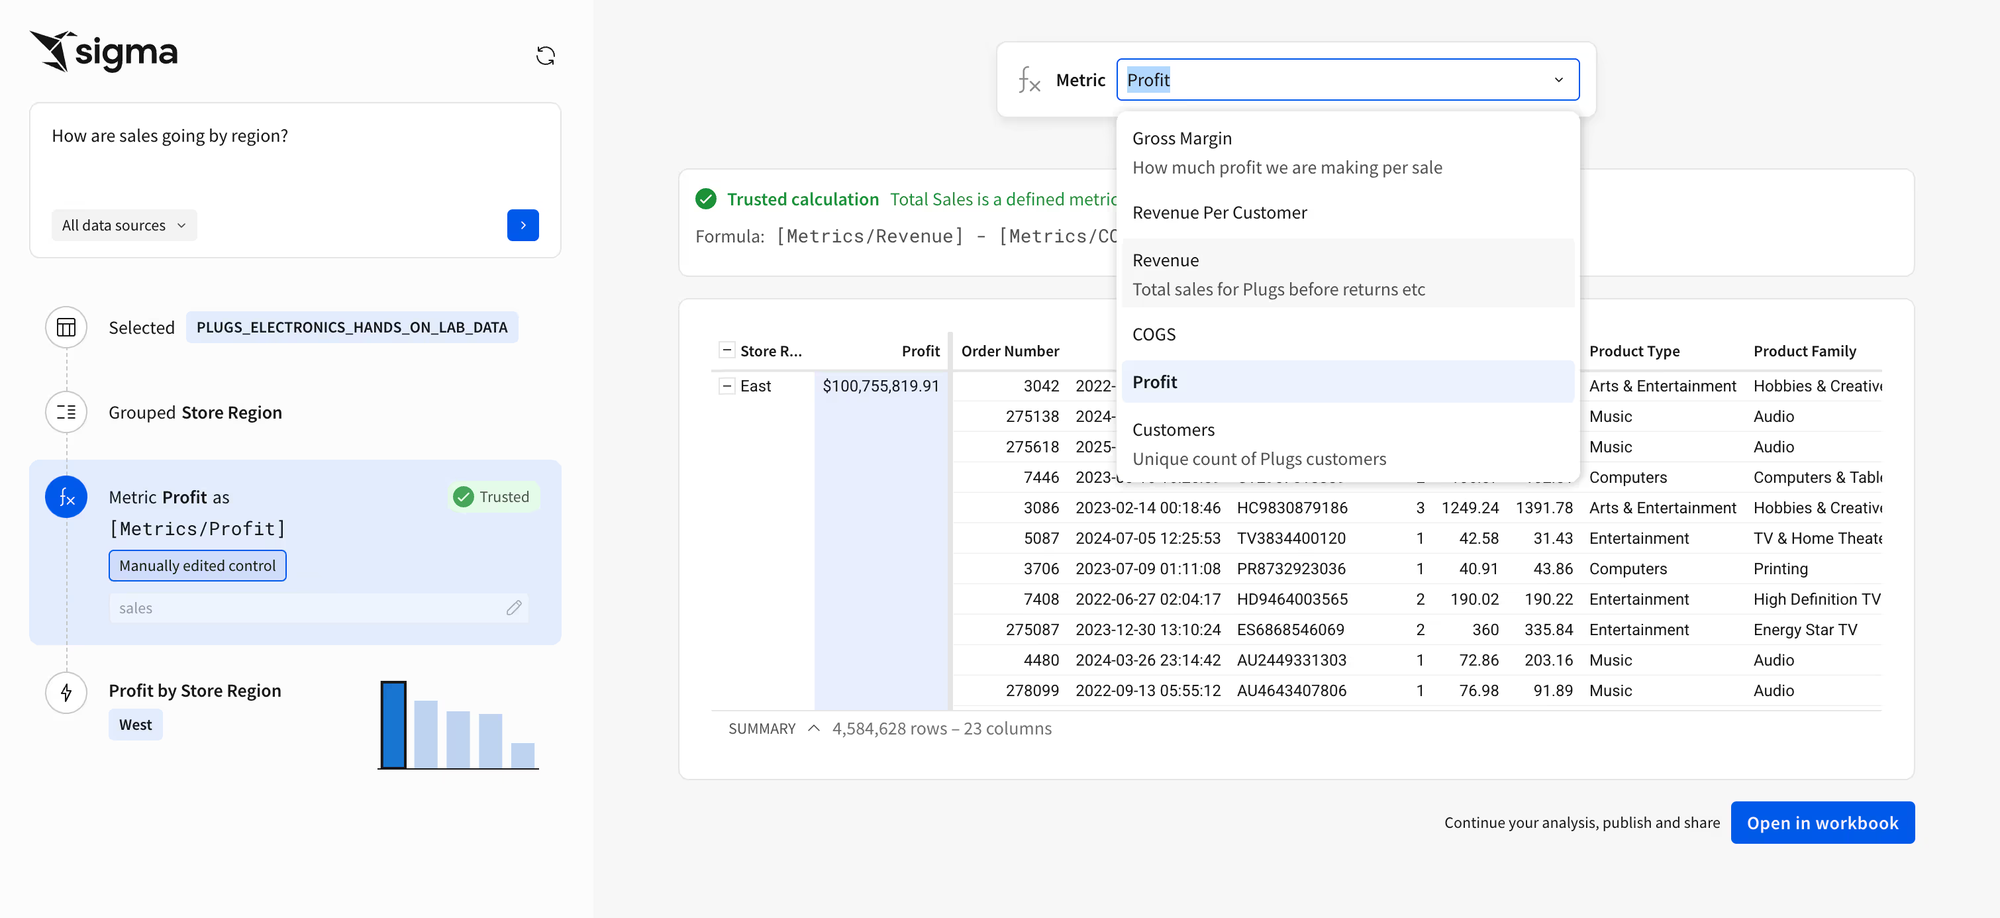Screen dimensions: 2000x918
Task: Collapse the Store Region column header group
Action: click(x=727, y=350)
